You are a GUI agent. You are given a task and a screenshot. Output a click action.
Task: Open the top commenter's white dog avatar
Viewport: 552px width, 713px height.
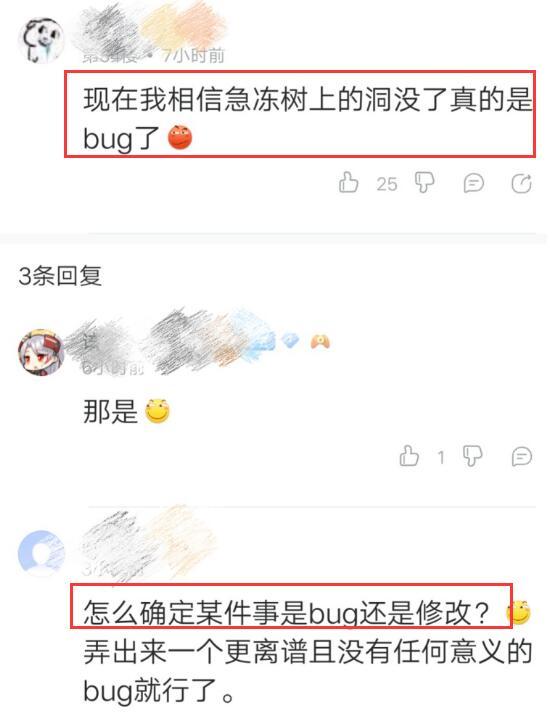coord(40,40)
